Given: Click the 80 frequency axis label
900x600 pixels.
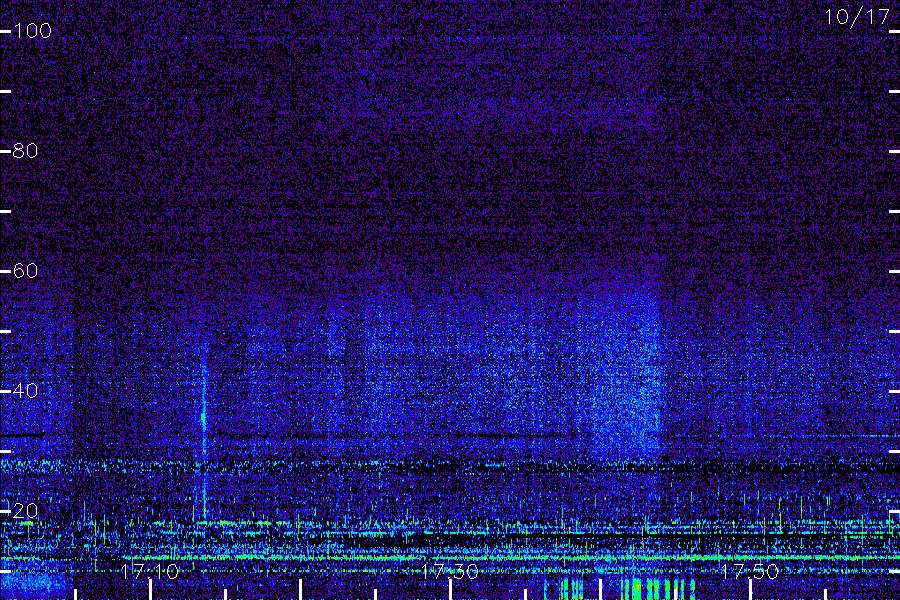Looking at the screenshot, I should [x=26, y=150].
